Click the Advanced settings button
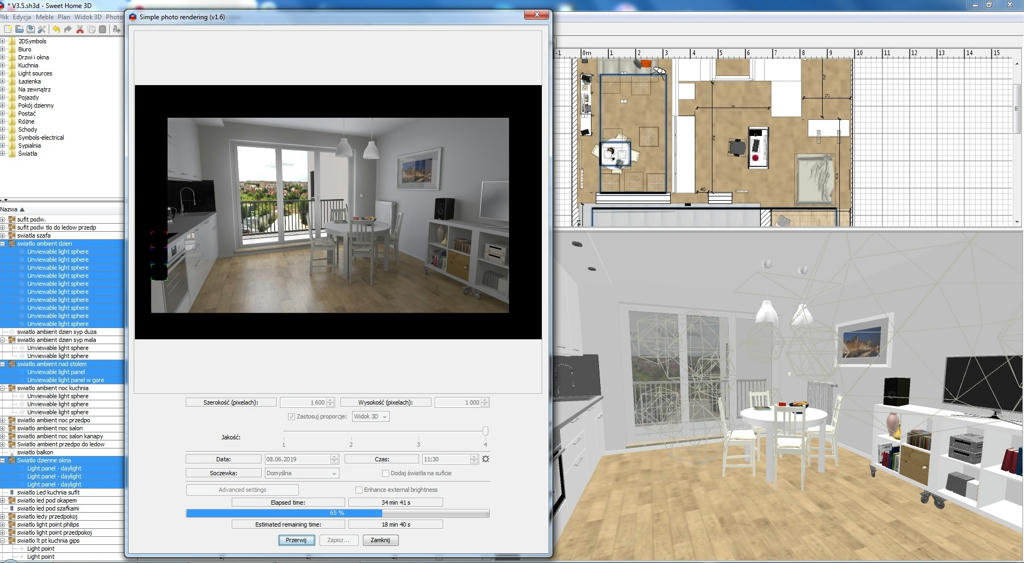The width and height of the screenshot is (1024, 563). [242, 489]
